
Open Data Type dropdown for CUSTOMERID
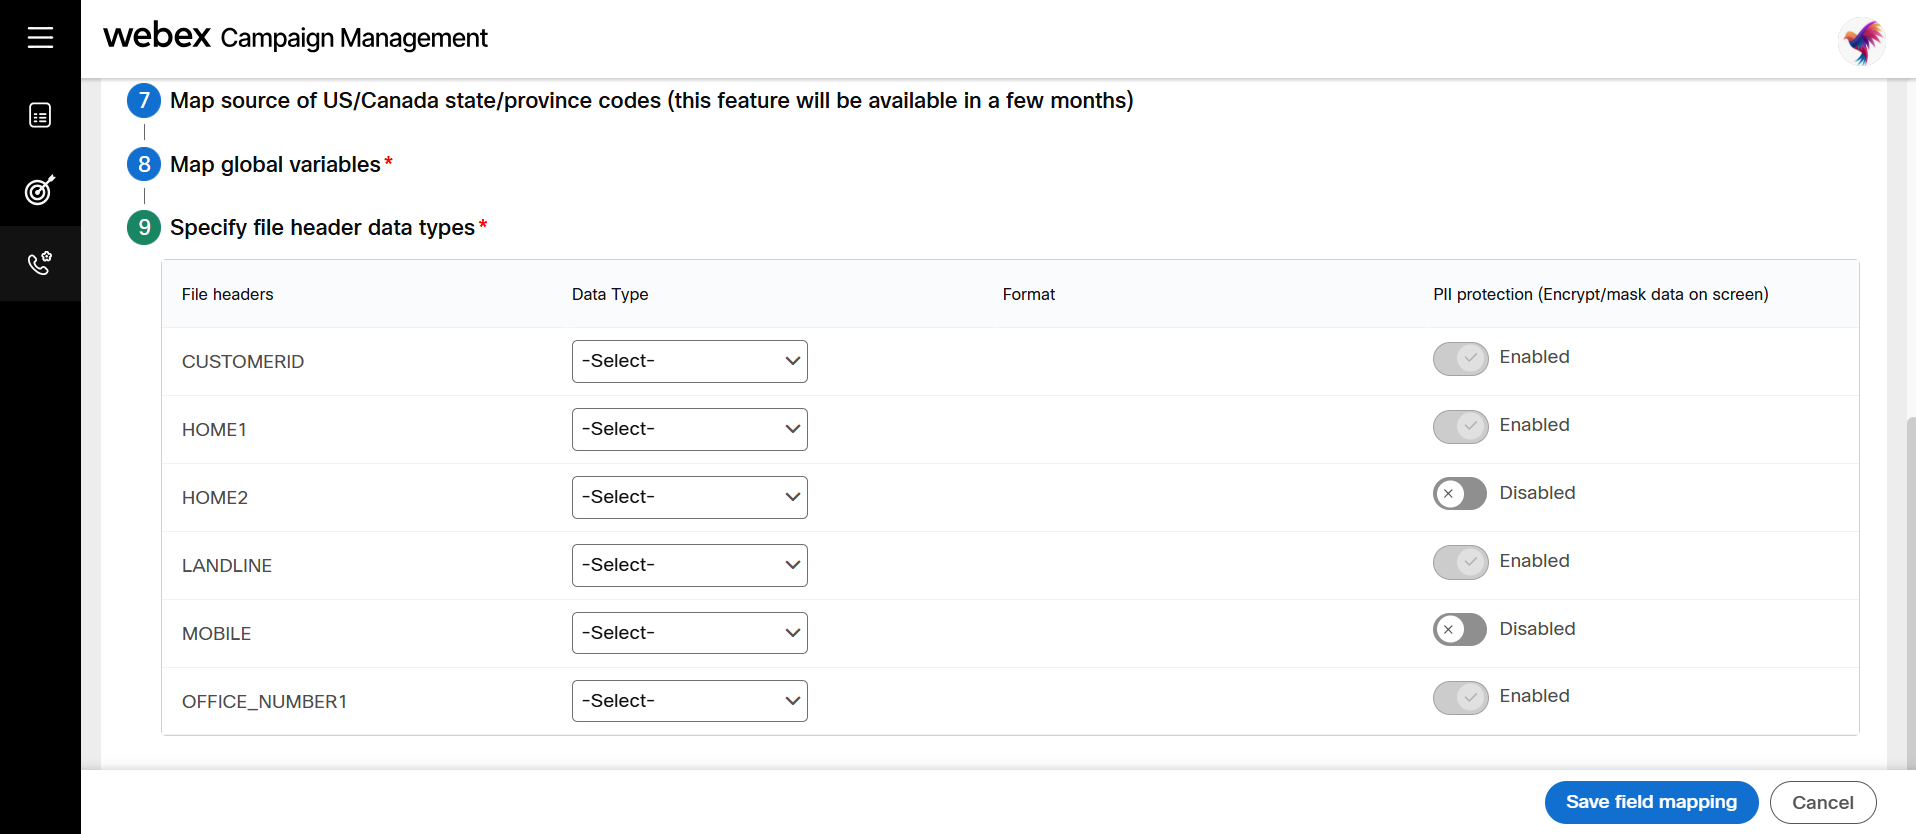tap(689, 361)
